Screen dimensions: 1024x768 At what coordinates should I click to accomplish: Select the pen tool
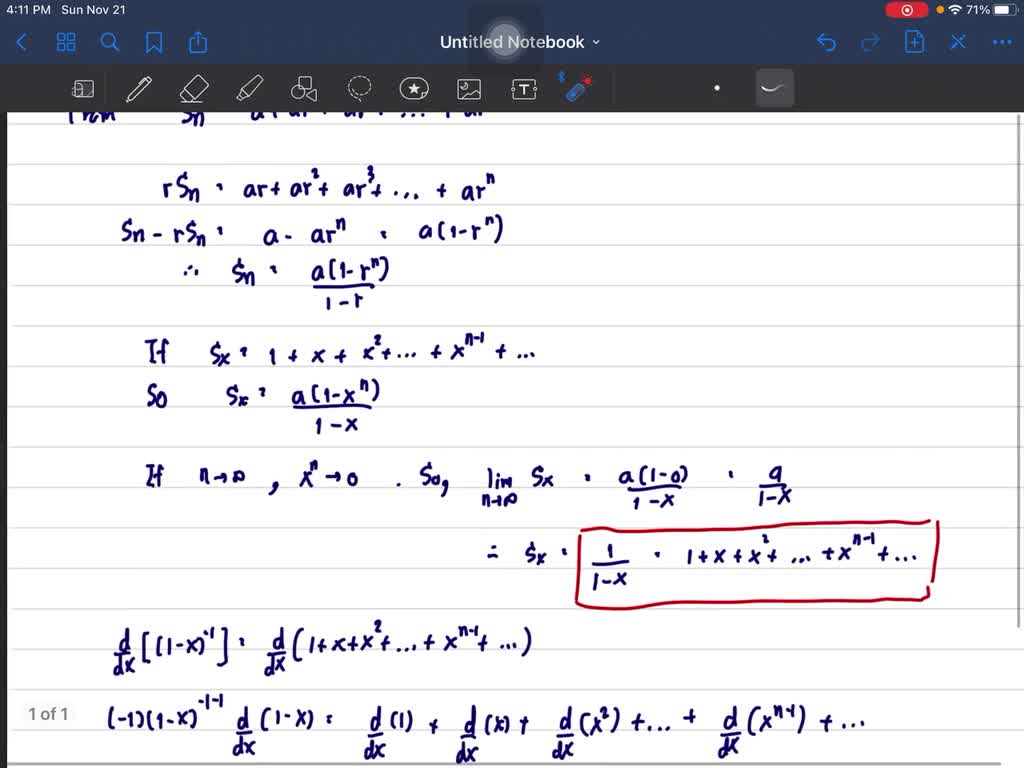(139, 88)
